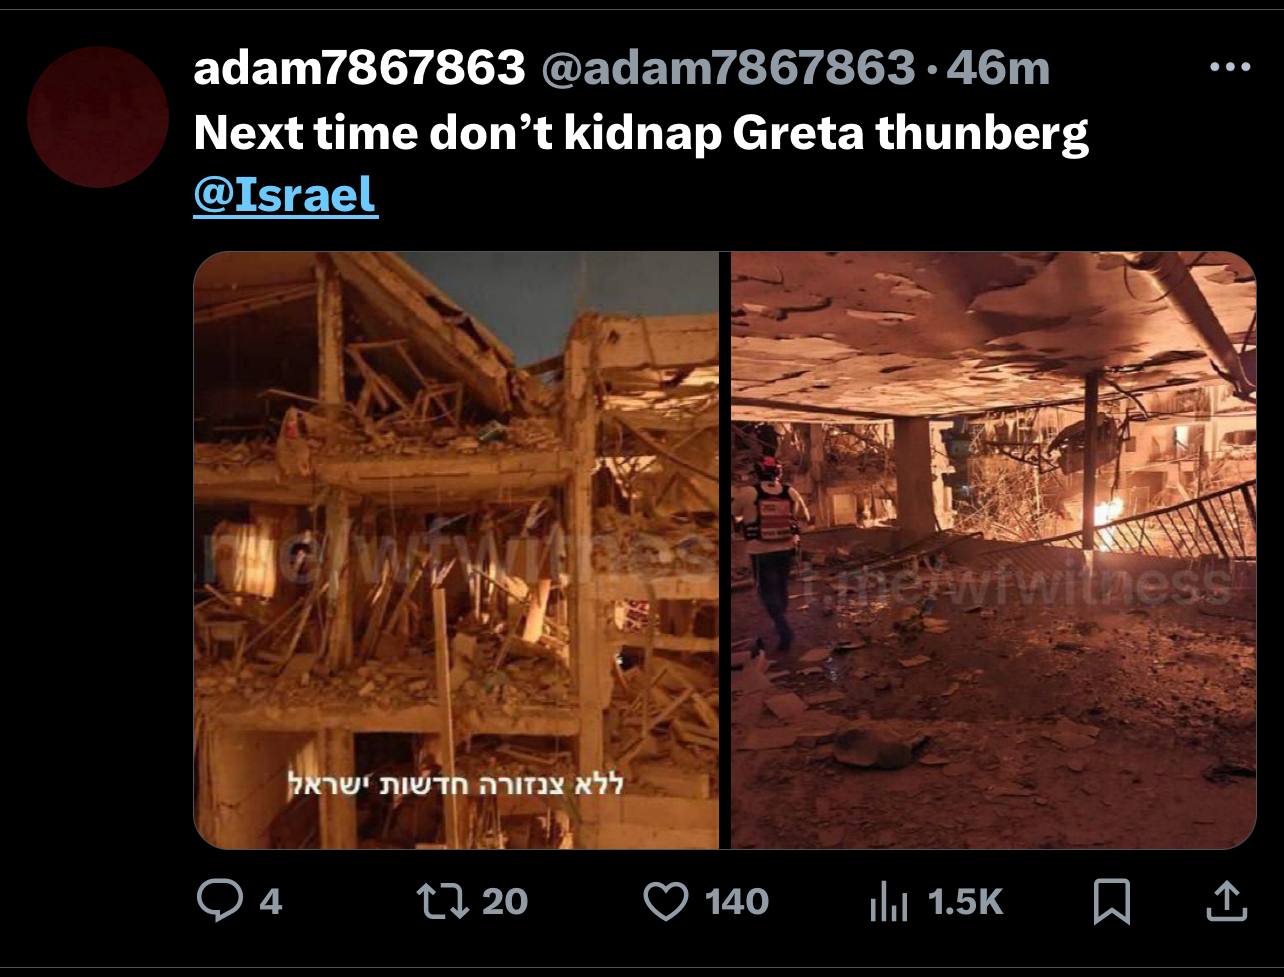This screenshot has height=977, width=1284.
Task: Click the tweet text about Greta thunberg
Action: (x=641, y=133)
